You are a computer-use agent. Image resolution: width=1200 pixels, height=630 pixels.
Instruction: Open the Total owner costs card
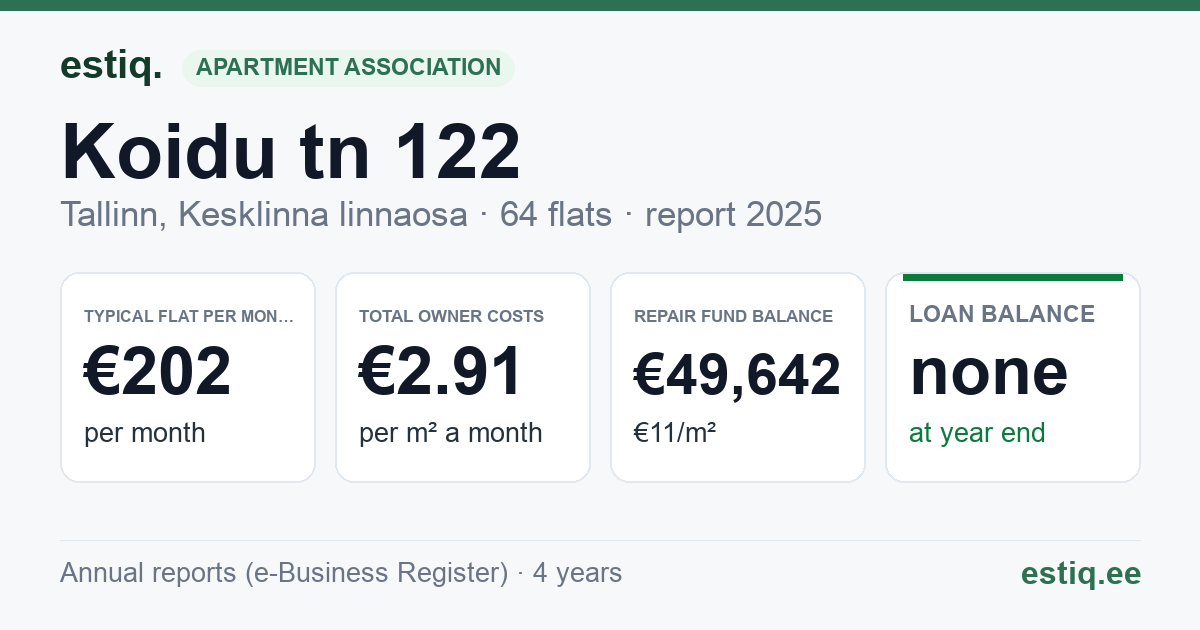tap(463, 377)
